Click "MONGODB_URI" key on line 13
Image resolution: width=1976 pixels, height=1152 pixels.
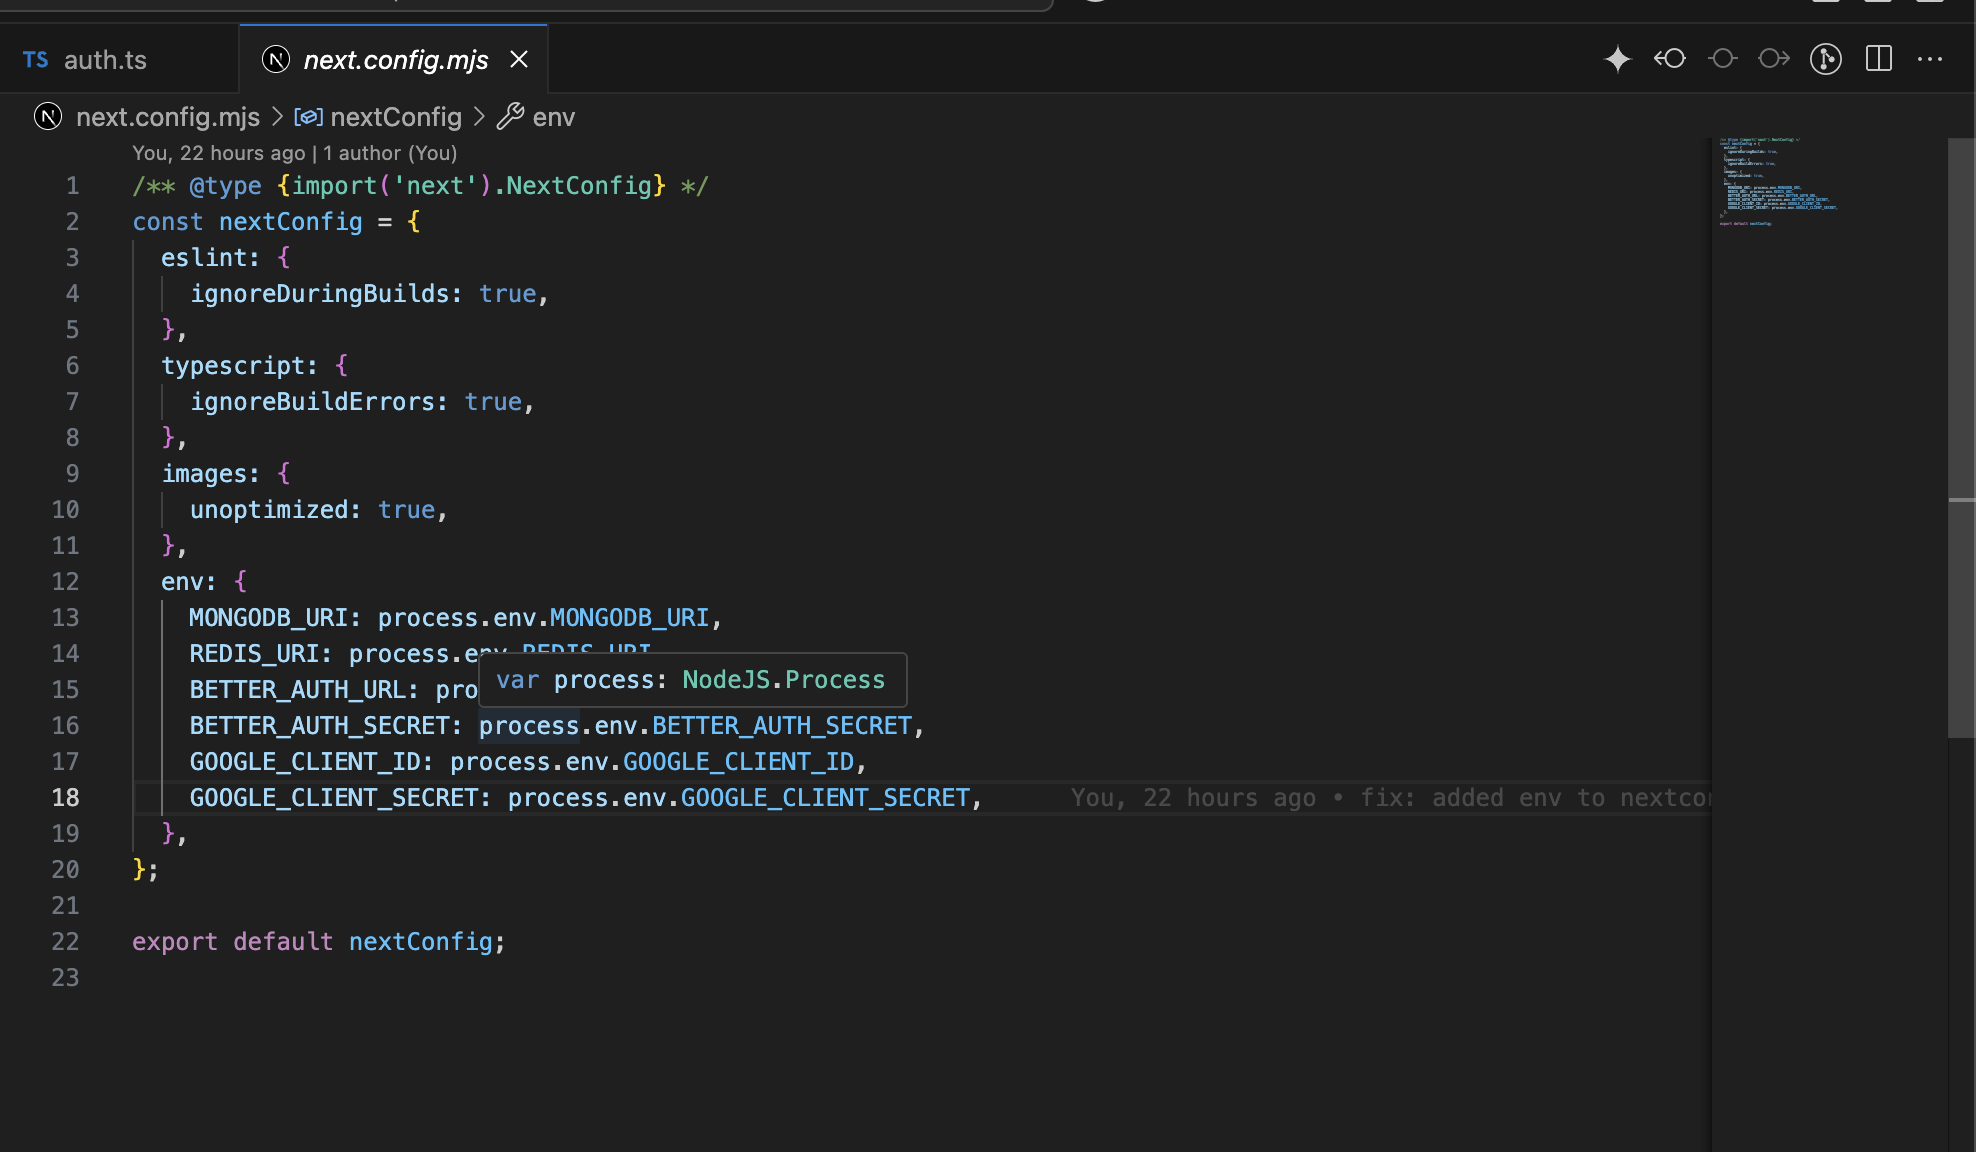click(268, 618)
